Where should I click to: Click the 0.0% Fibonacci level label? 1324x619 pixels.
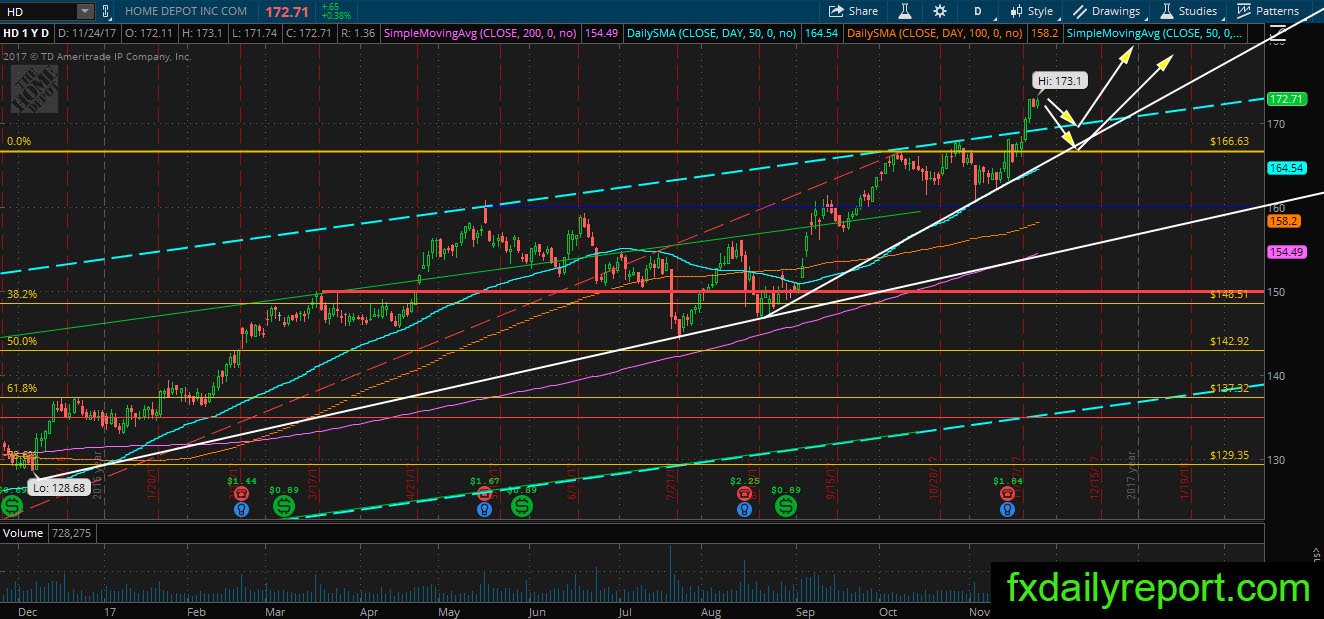[x=19, y=142]
